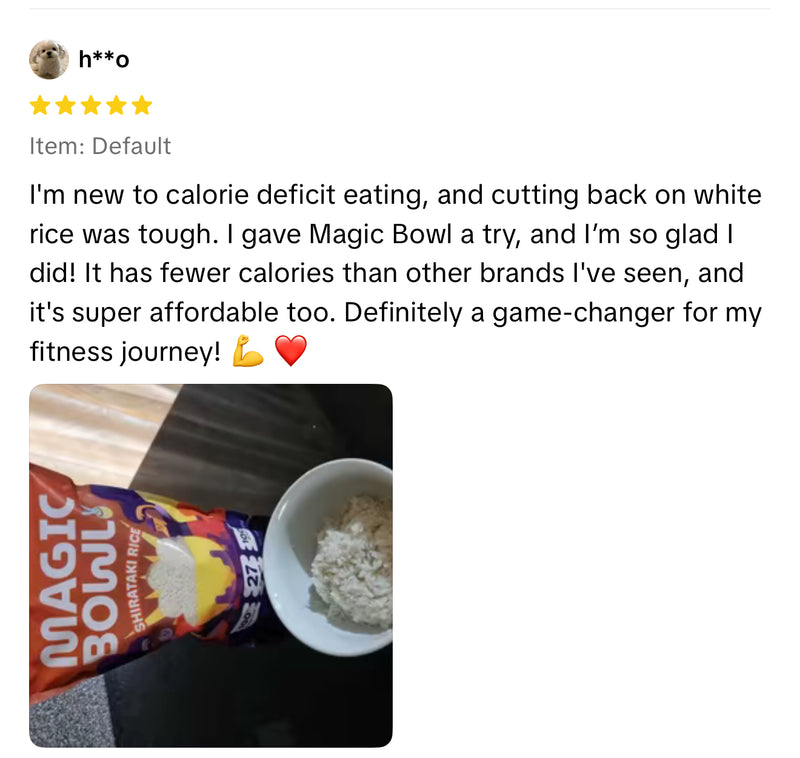Click "I'm new to calorie deficit eating" line
The image size is (800, 758).
point(226,195)
